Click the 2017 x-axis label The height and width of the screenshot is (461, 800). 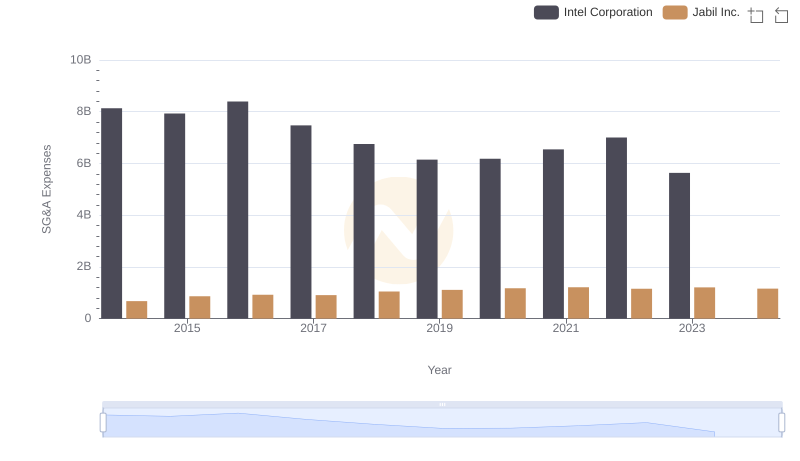pyautogui.click(x=313, y=328)
